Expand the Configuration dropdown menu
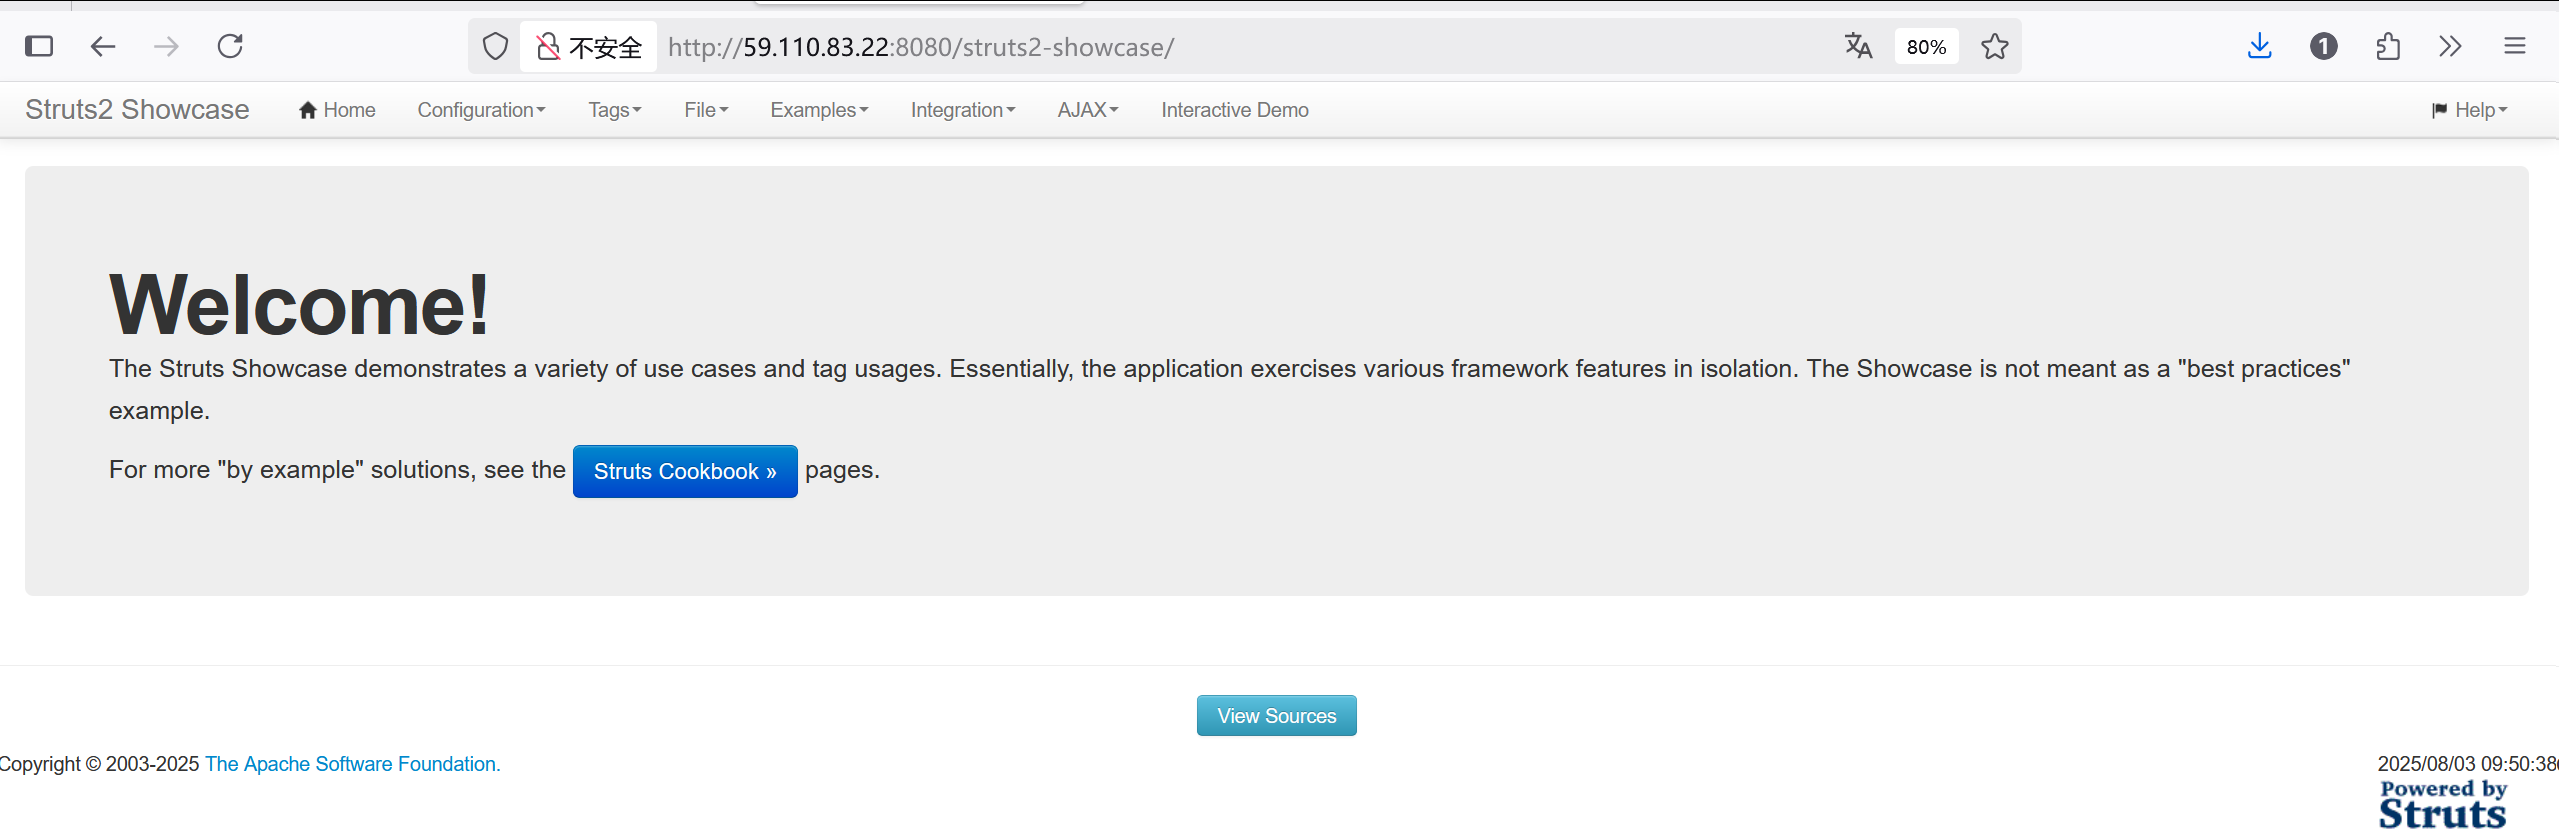Viewport: 2559px width, 838px height. pyautogui.click(x=481, y=110)
